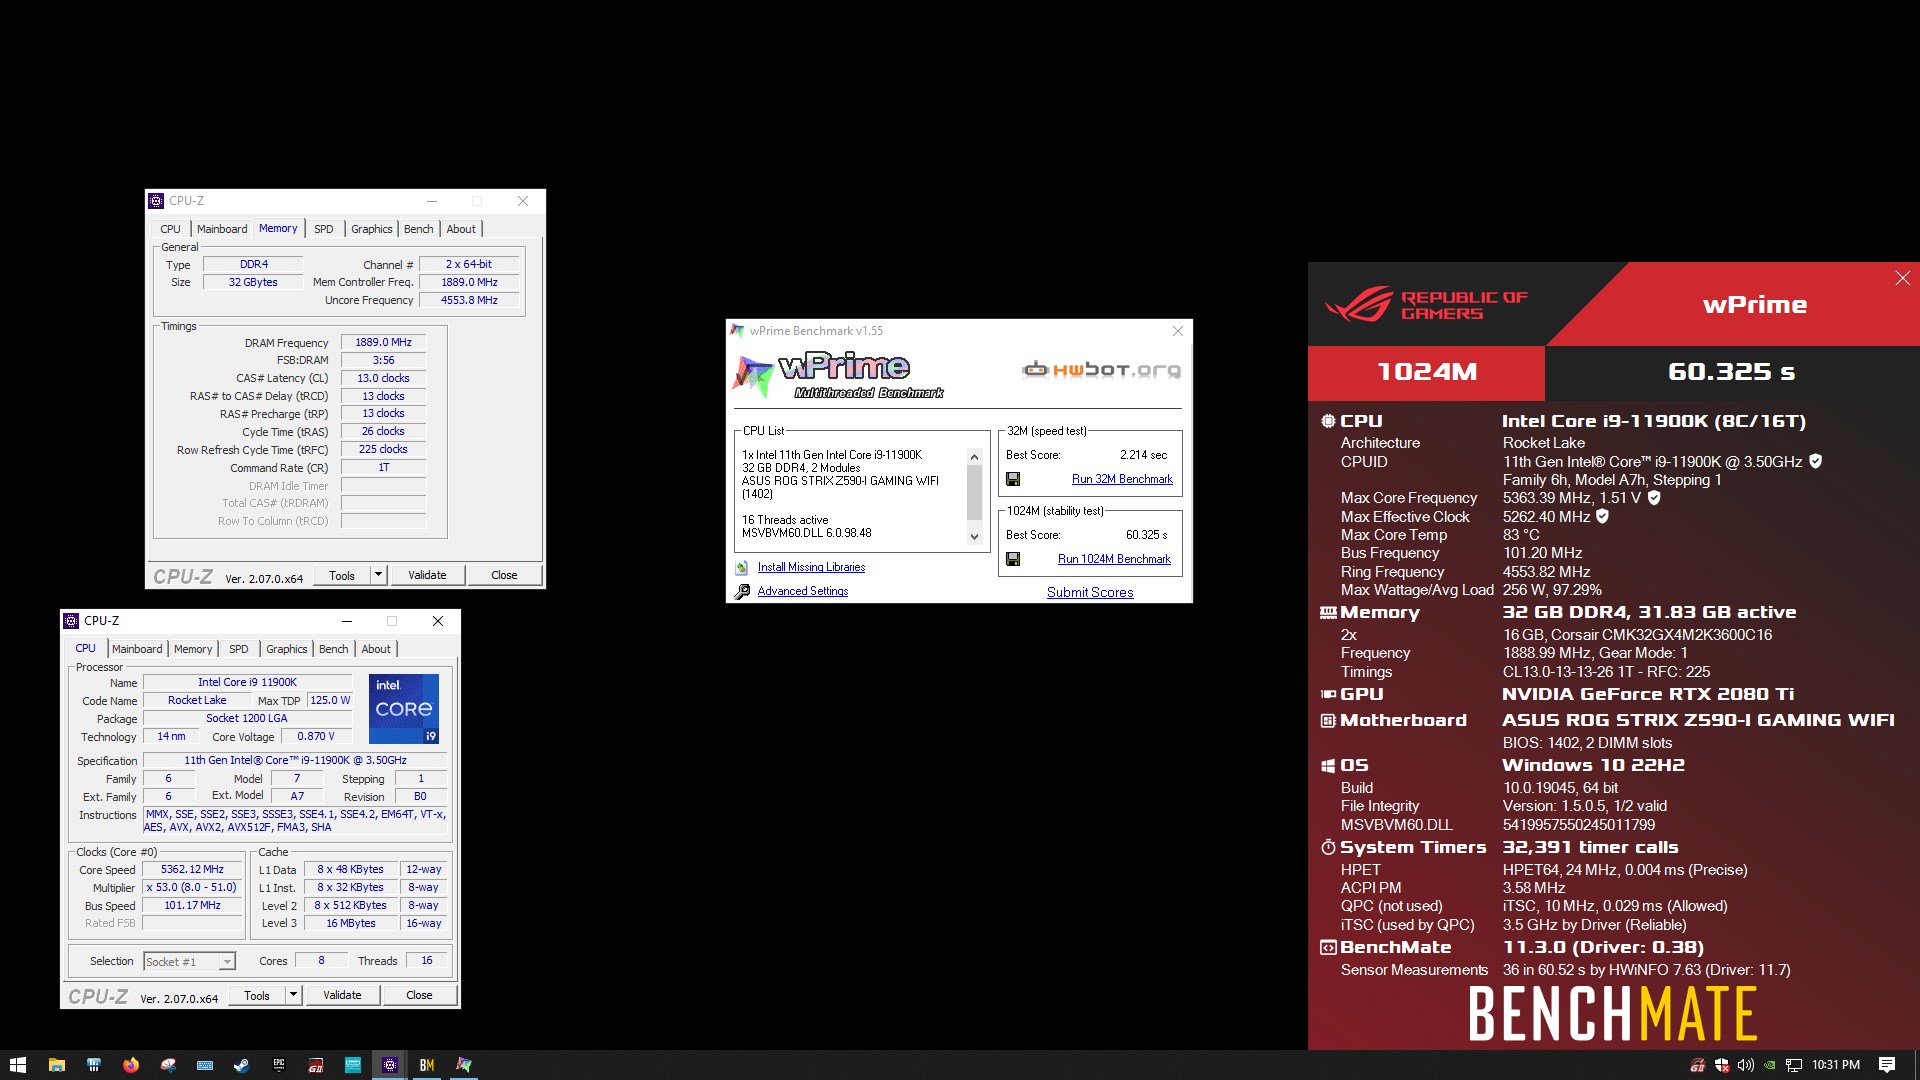The image size is (1920, 1080).
Task: Click the Advanced Settings wrench icon in wPrime
Action: coord(742,591)
